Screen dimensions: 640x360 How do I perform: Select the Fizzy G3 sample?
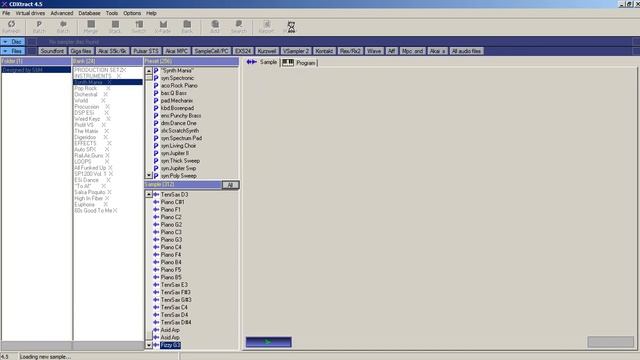[x=170, y=345]
